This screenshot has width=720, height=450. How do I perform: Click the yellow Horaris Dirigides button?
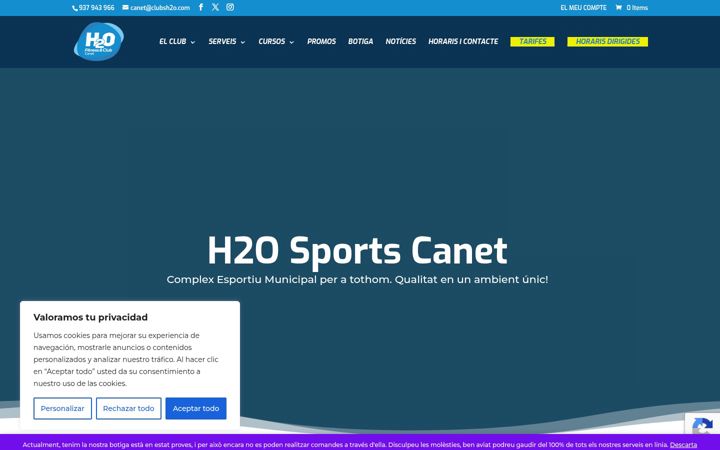(608, 41)
